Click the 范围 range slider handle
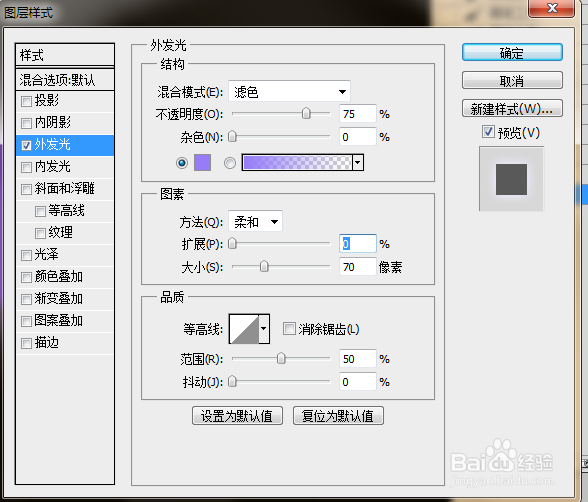The image size is (588, 502). [281, 359]
